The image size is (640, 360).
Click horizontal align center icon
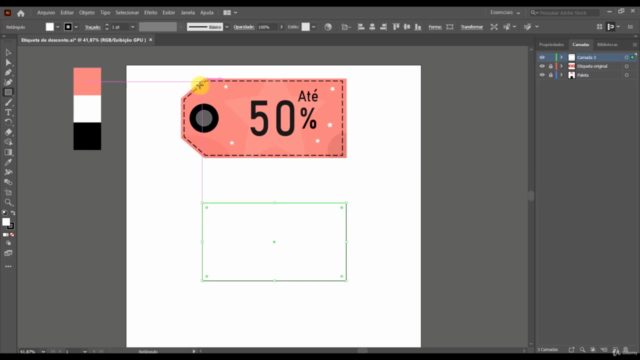coord(372,27)
